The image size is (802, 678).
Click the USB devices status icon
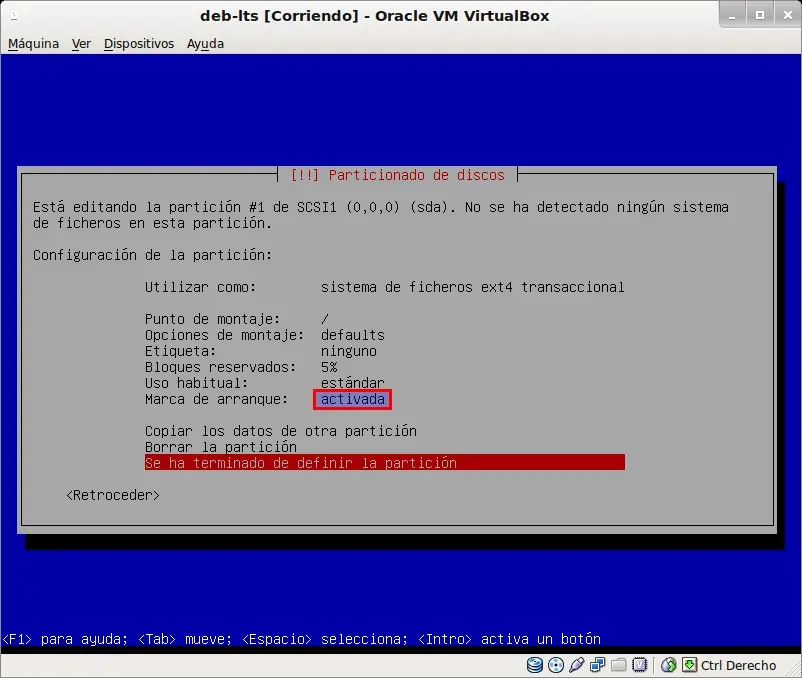(576, 665)
